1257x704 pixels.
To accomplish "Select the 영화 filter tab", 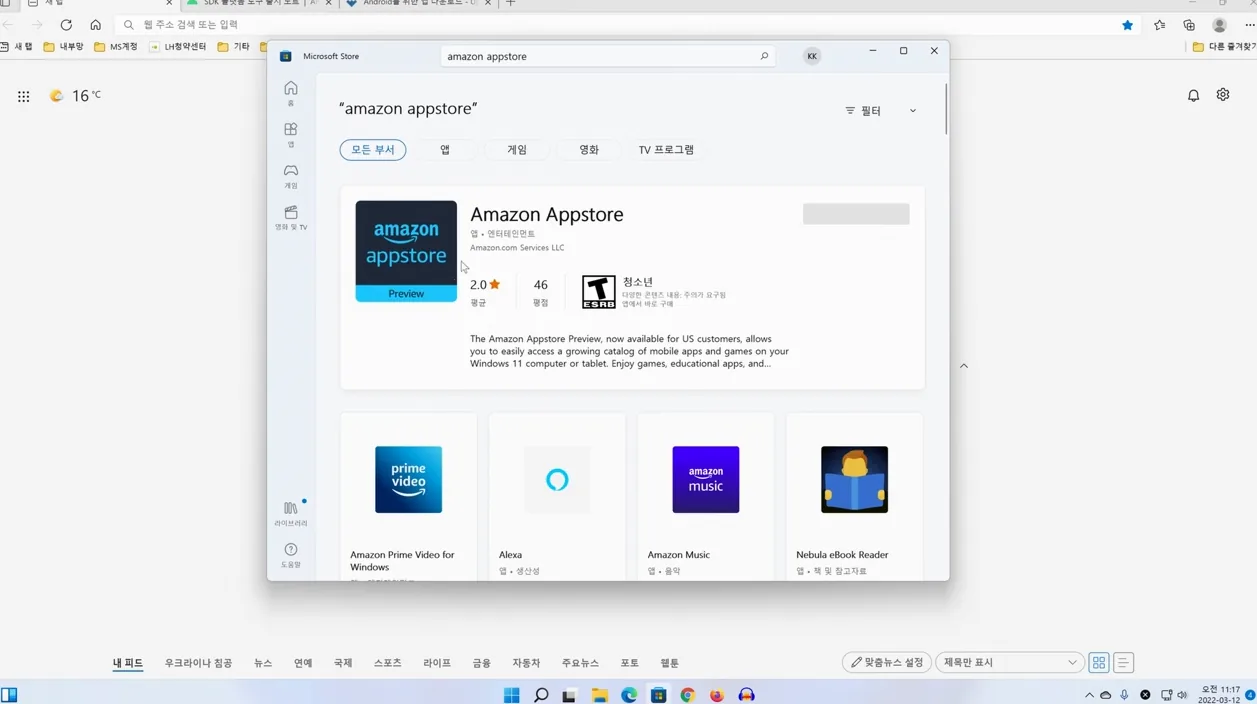I will point(589,150).
